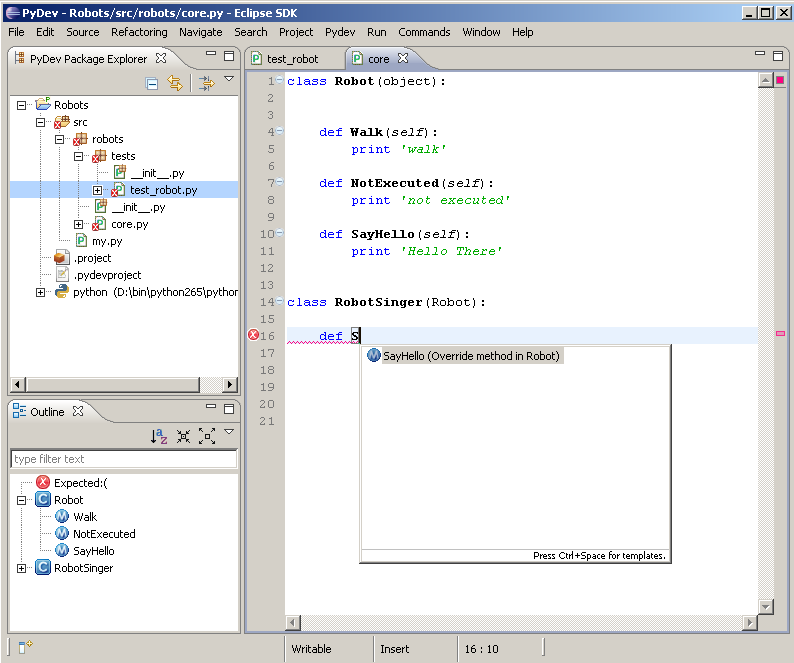Maximize the Outline panel
The image size is (794, 663).
[229, 409]
